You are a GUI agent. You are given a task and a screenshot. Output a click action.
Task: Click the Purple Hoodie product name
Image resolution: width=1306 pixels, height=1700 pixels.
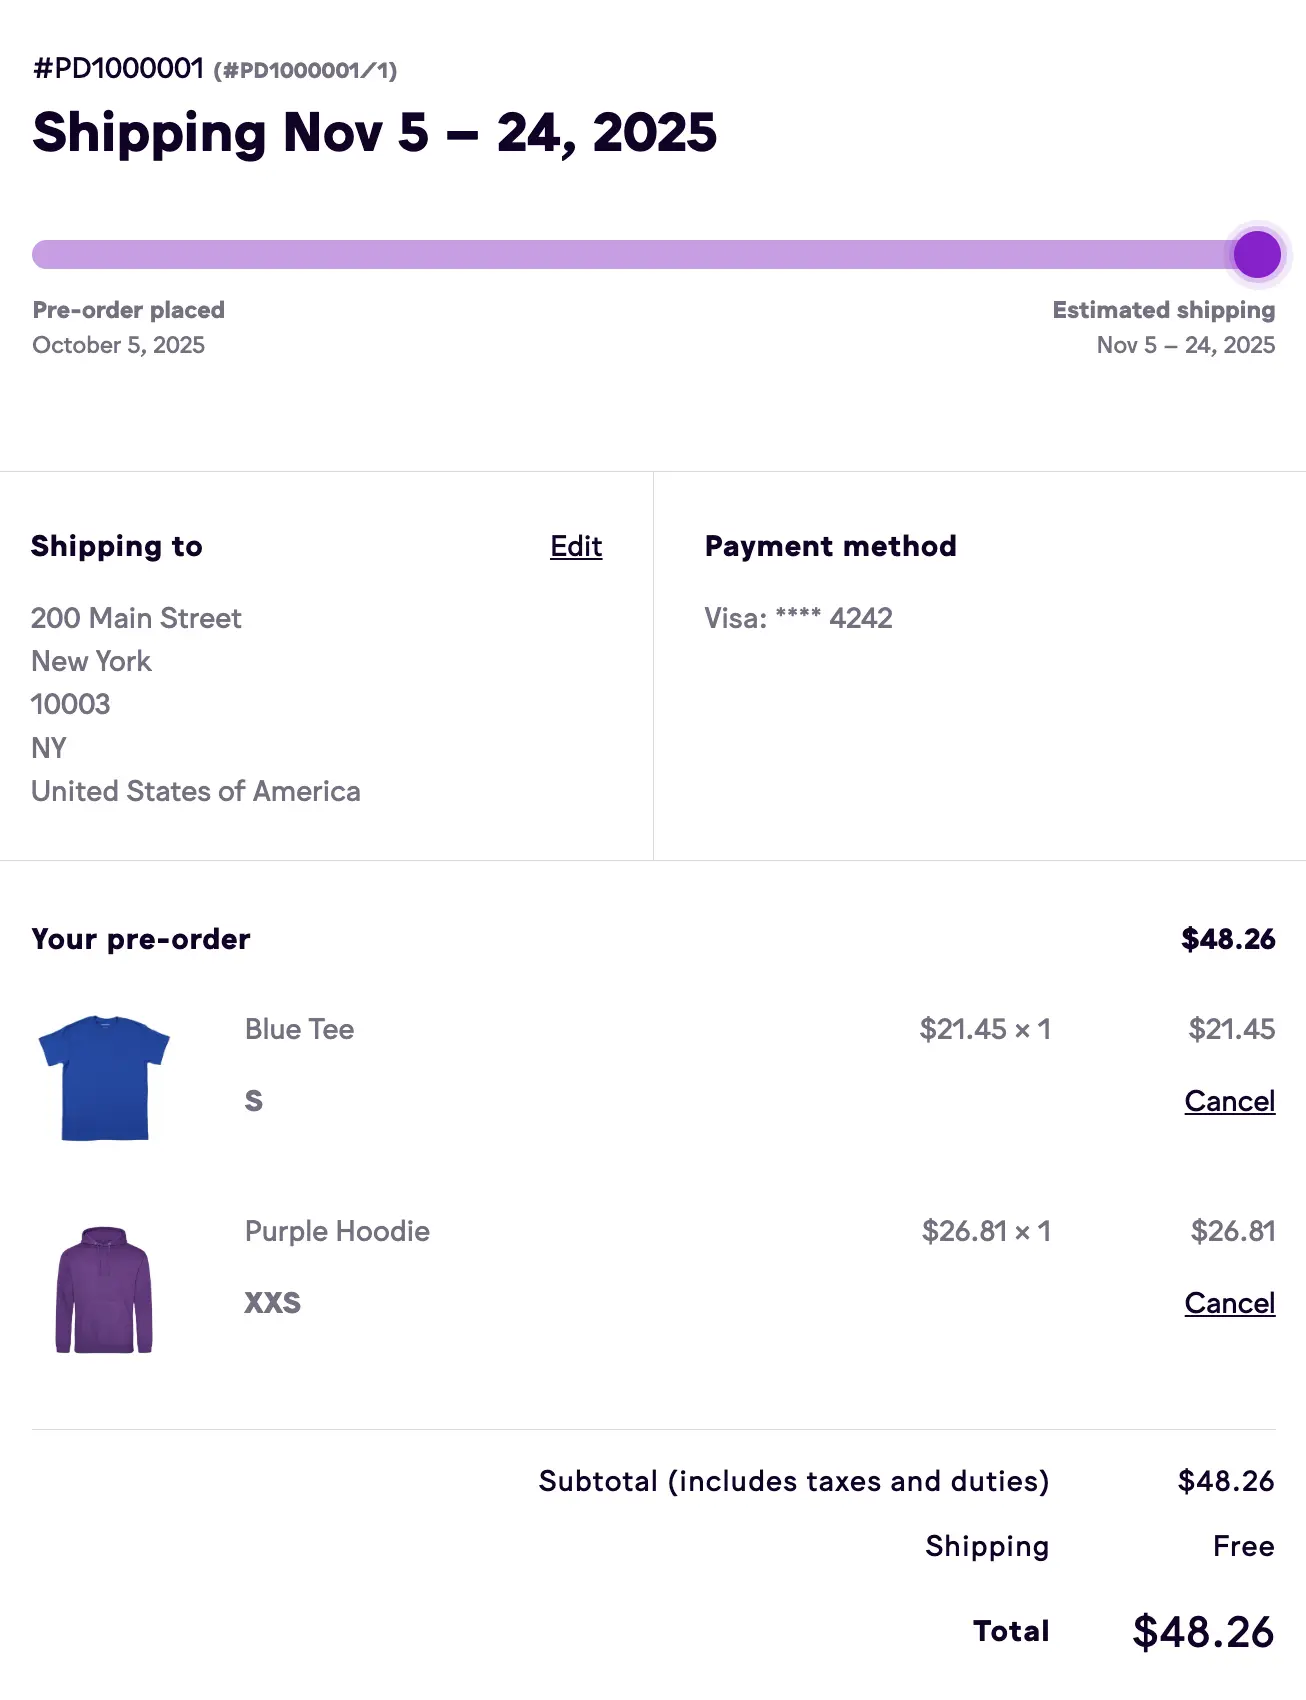coord(337,1231)
